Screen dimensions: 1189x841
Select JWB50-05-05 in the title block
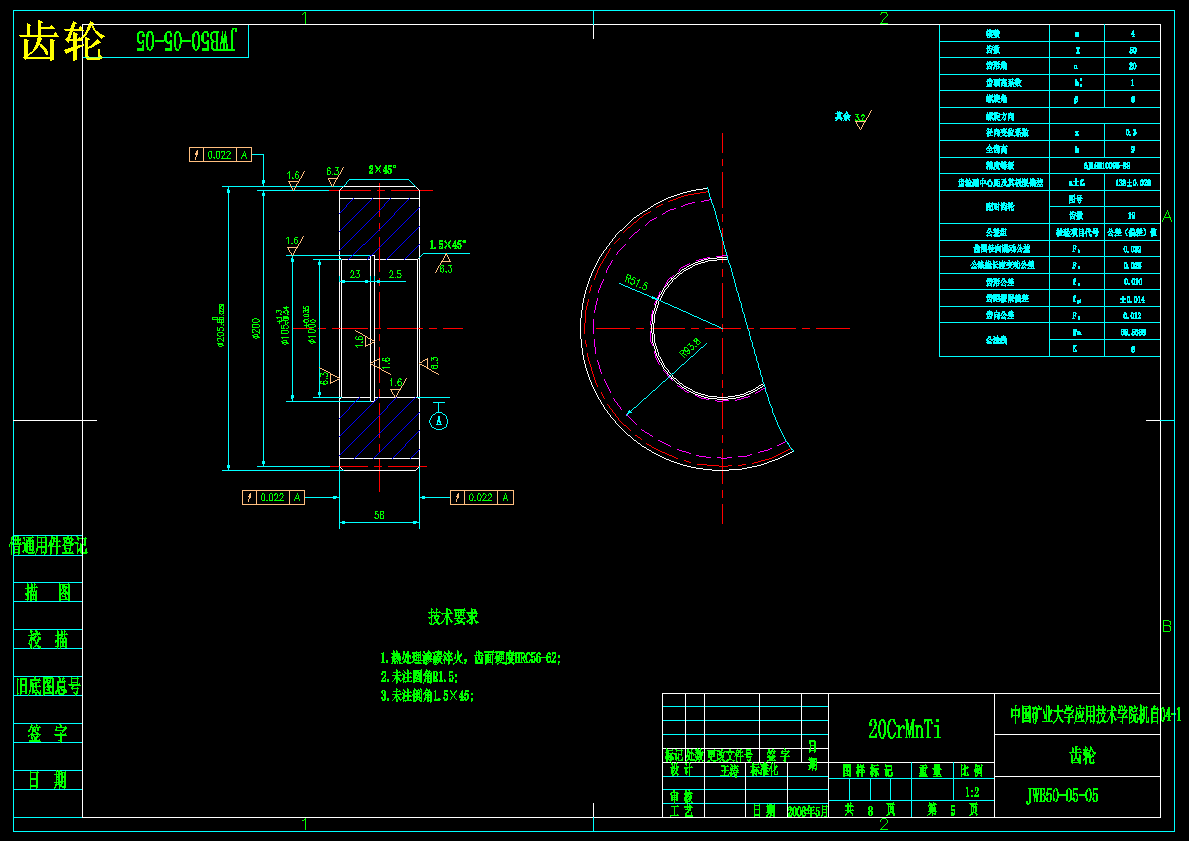tap(1062, 795)
